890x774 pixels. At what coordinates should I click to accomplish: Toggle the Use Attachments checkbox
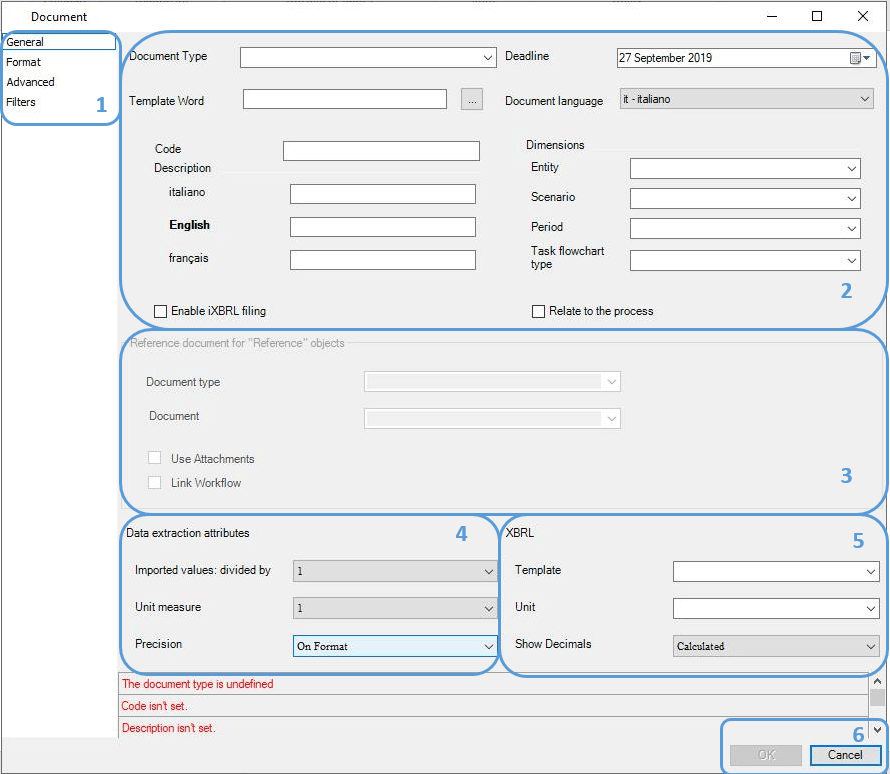[154, 458]
